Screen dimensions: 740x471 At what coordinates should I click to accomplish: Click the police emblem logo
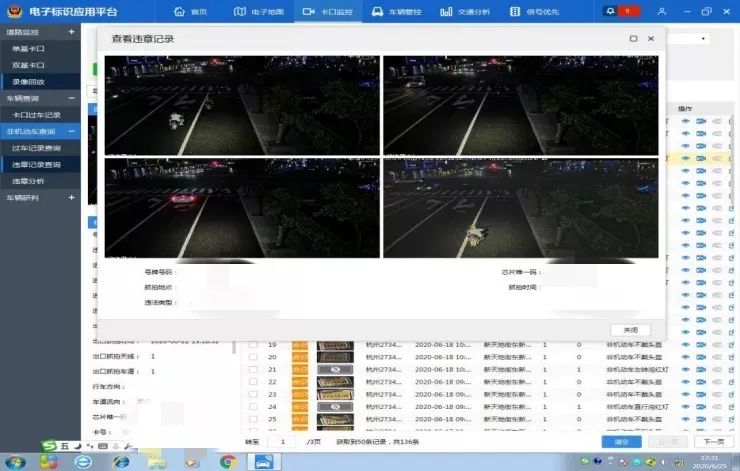click(15, 11)
